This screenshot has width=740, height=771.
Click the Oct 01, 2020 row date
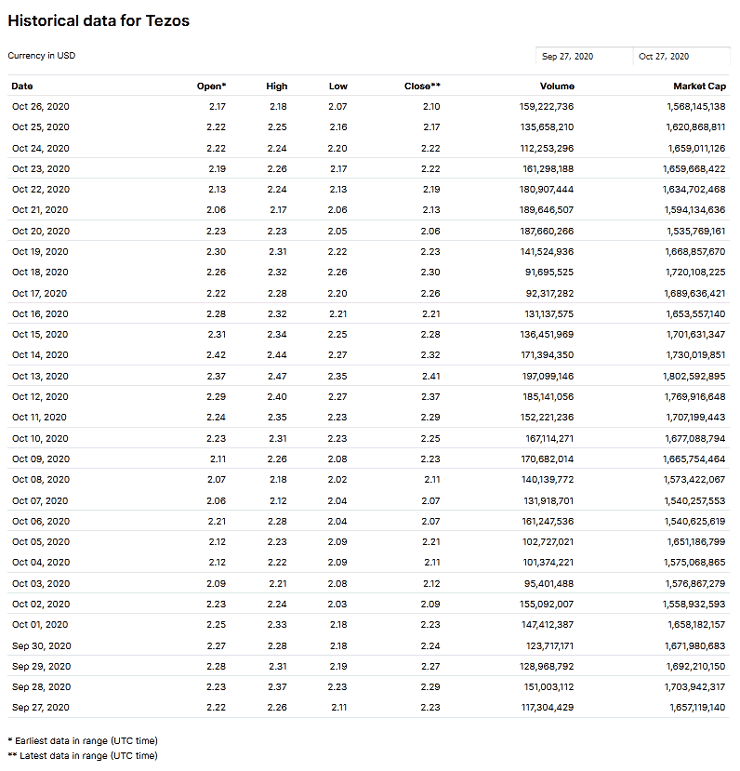click(40, 625)
